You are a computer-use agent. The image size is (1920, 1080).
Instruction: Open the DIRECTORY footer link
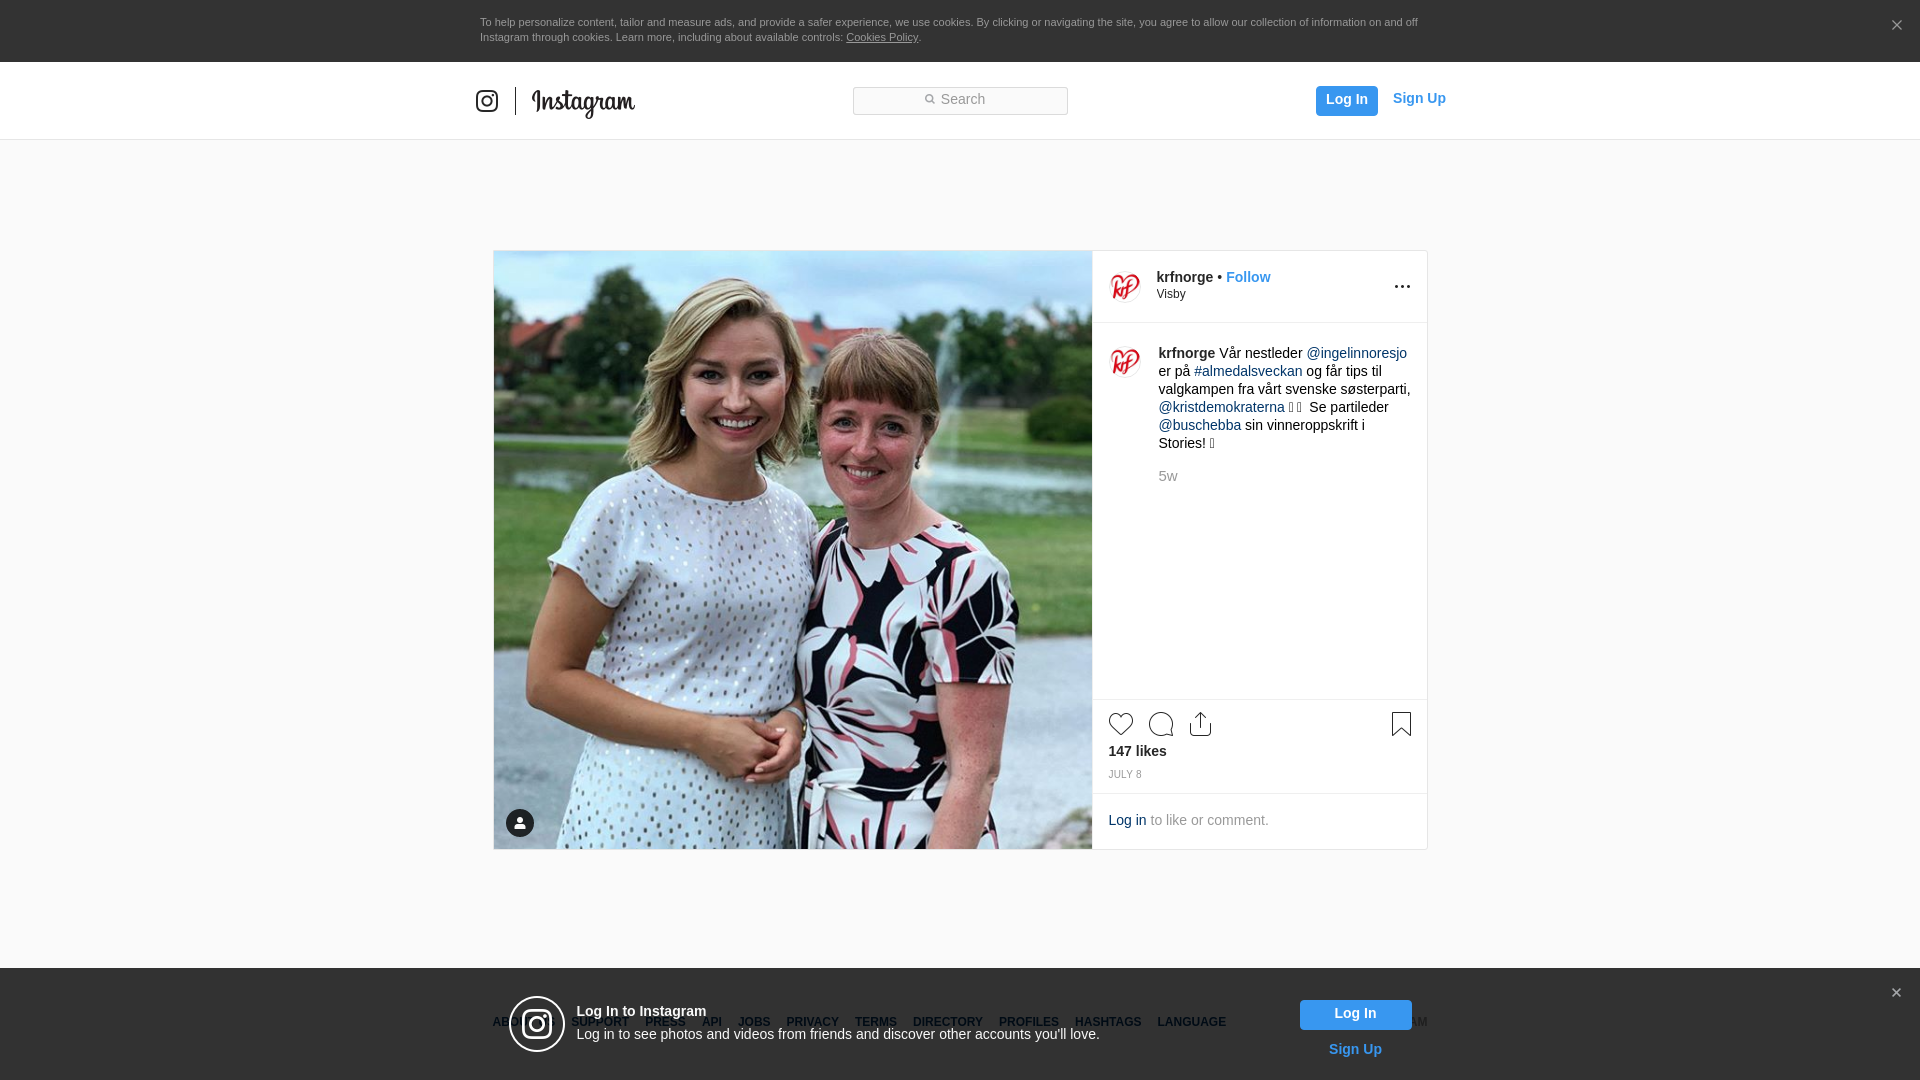click(947, 1022)
